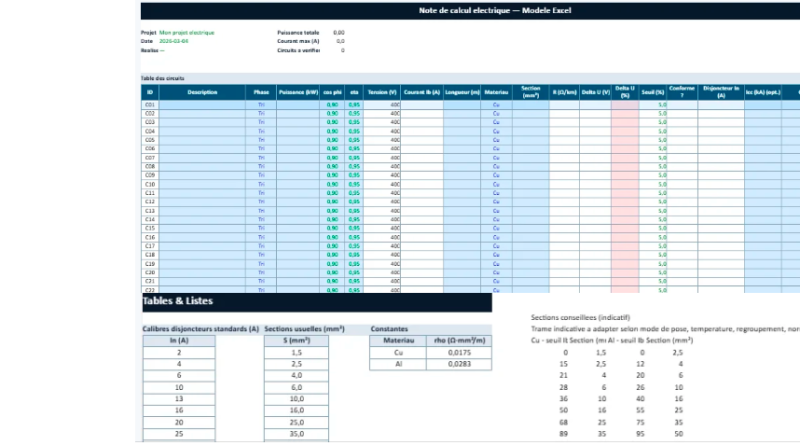Select the Phase 'Tri' cell in row C08

point(261,166)
